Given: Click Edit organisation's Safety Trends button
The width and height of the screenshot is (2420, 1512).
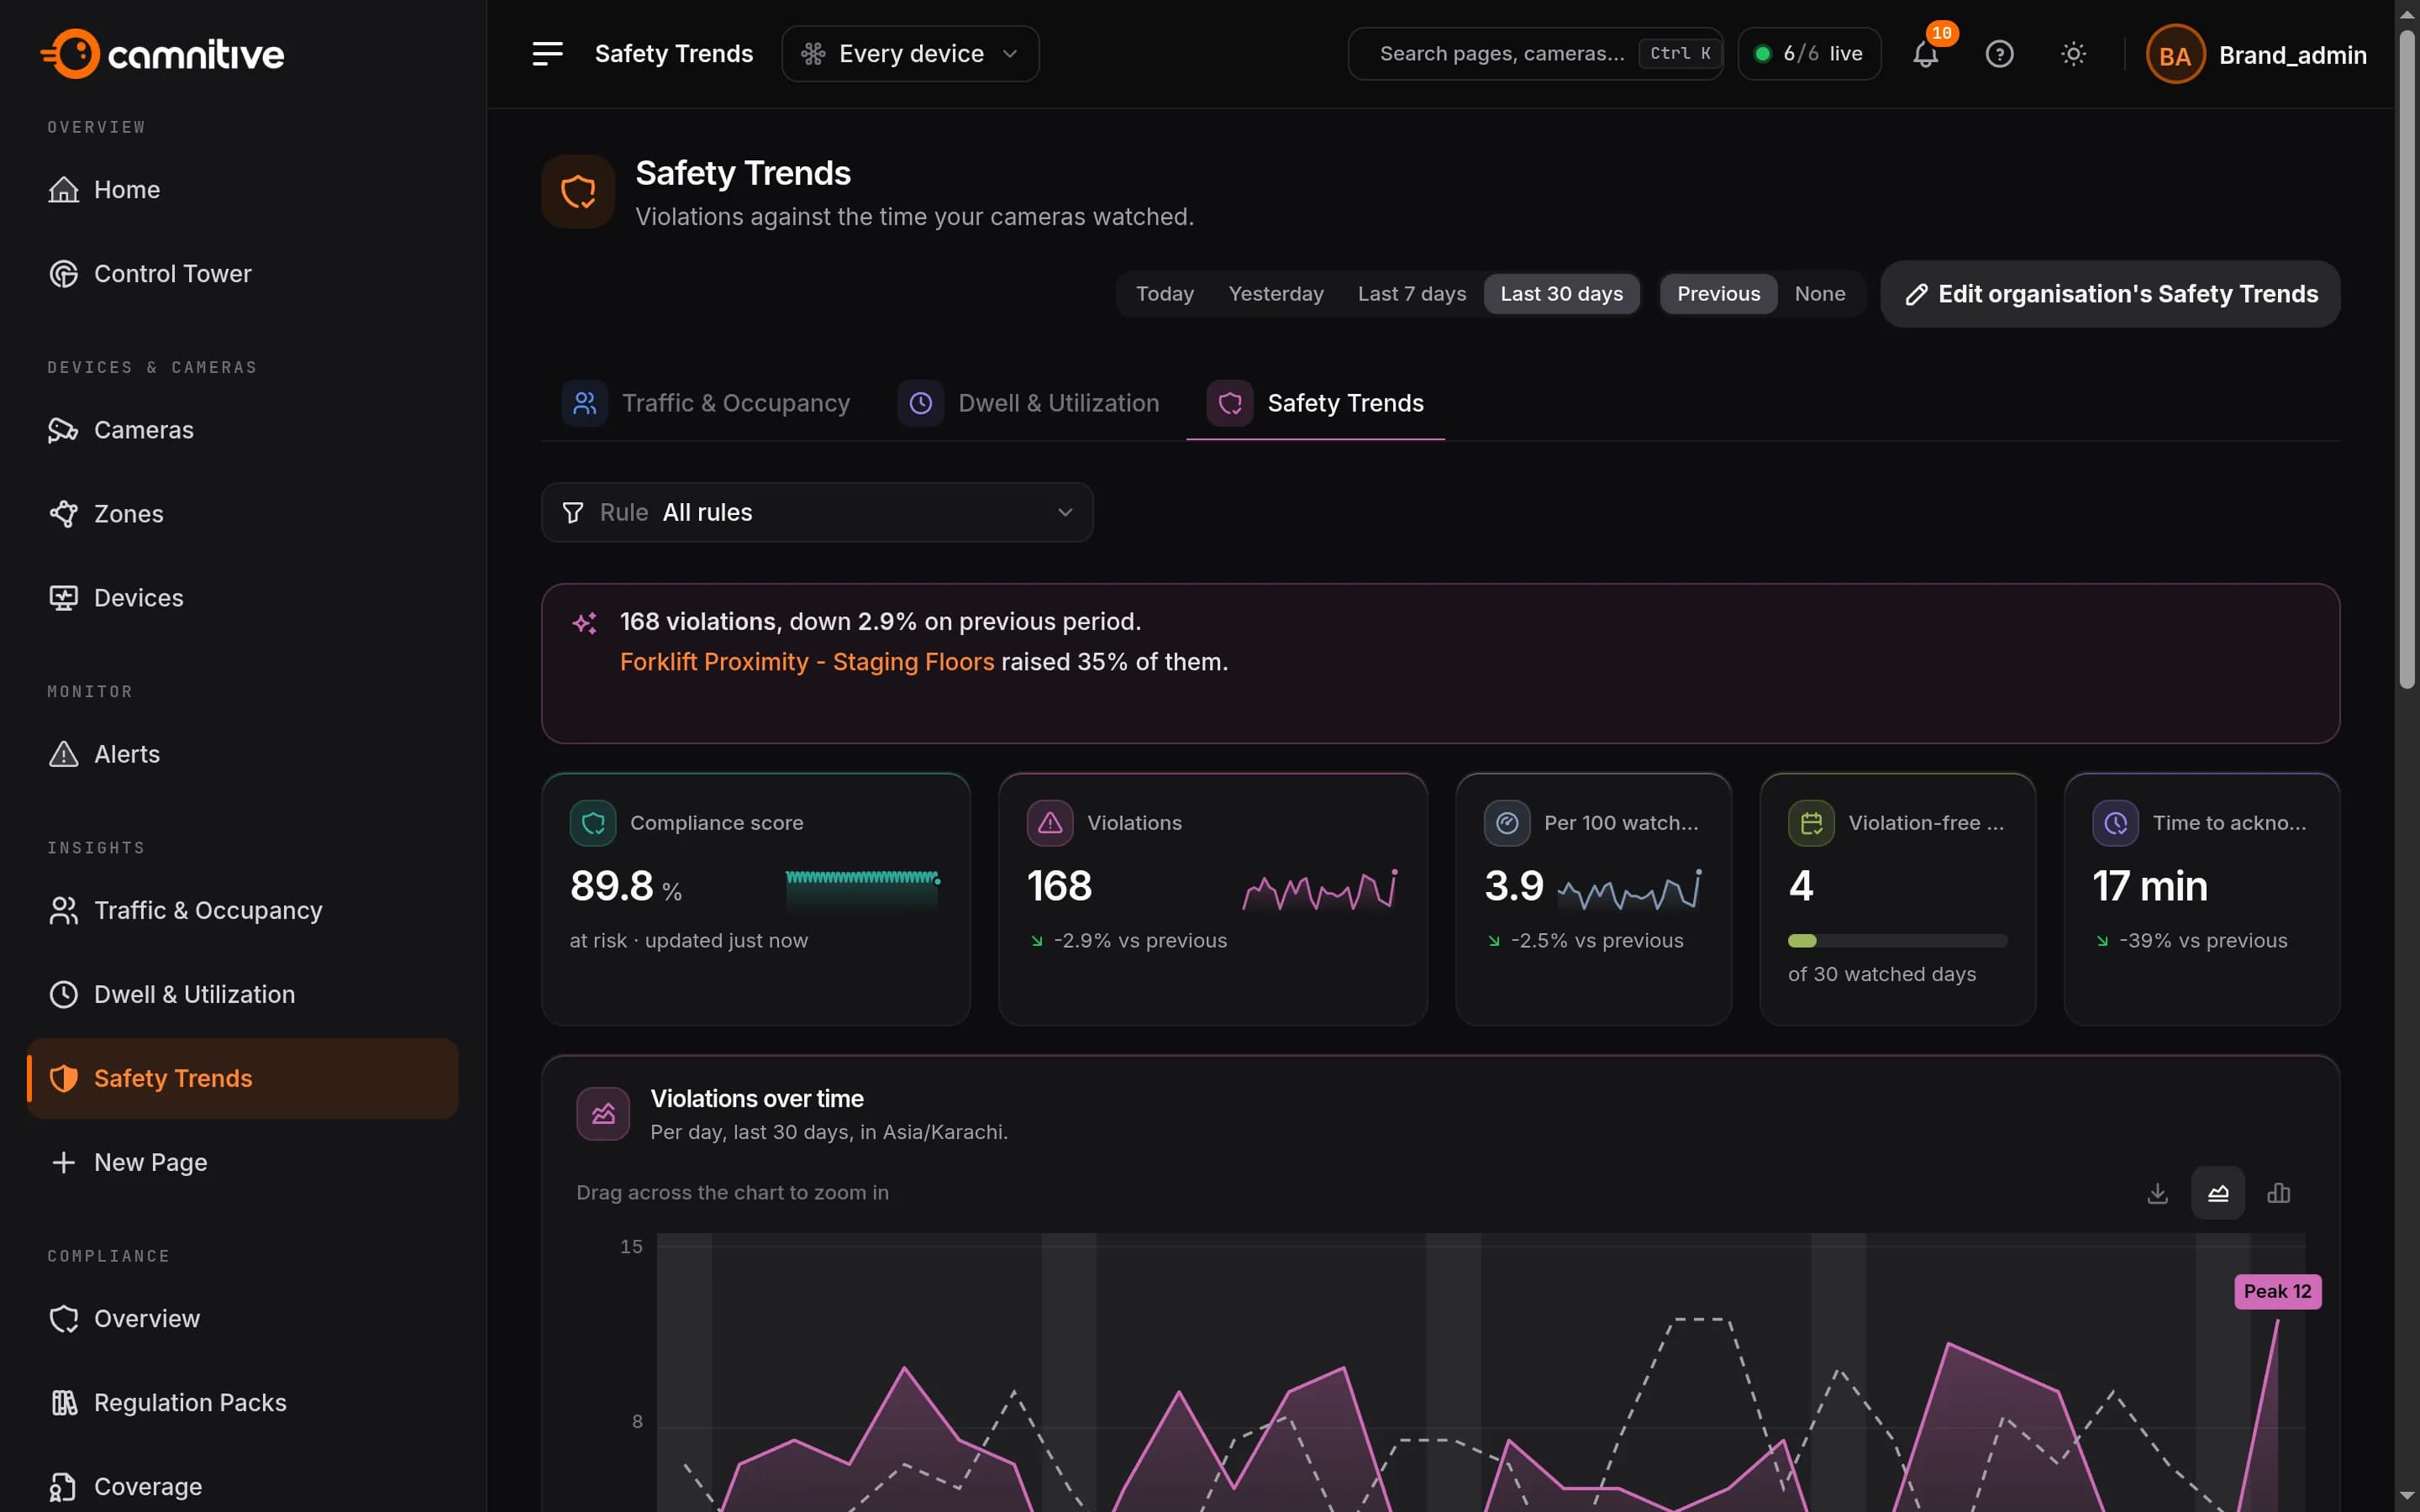Looking at the screenshot, I should click(x=2110, y=294).
